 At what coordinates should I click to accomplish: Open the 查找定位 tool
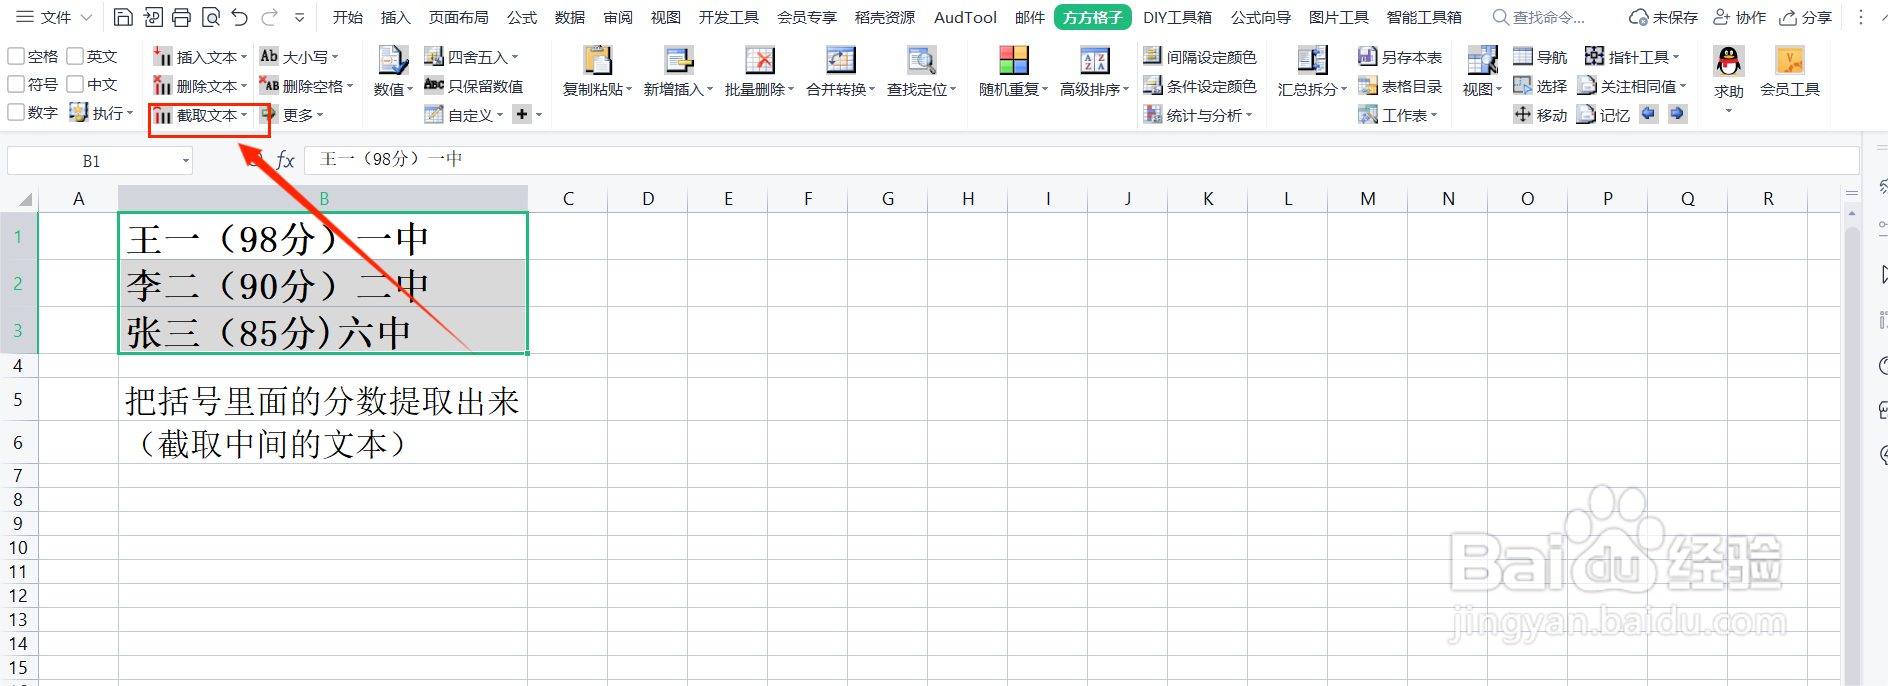click(921, 72)
